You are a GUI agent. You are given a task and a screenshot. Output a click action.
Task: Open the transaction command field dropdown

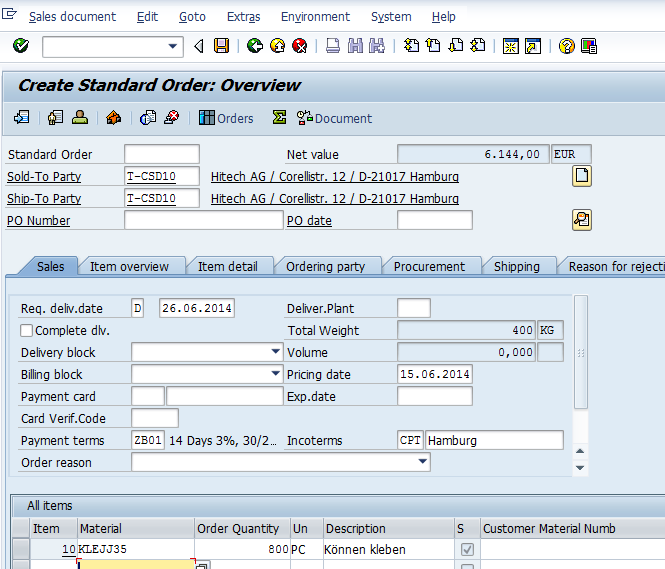point(172,46)
